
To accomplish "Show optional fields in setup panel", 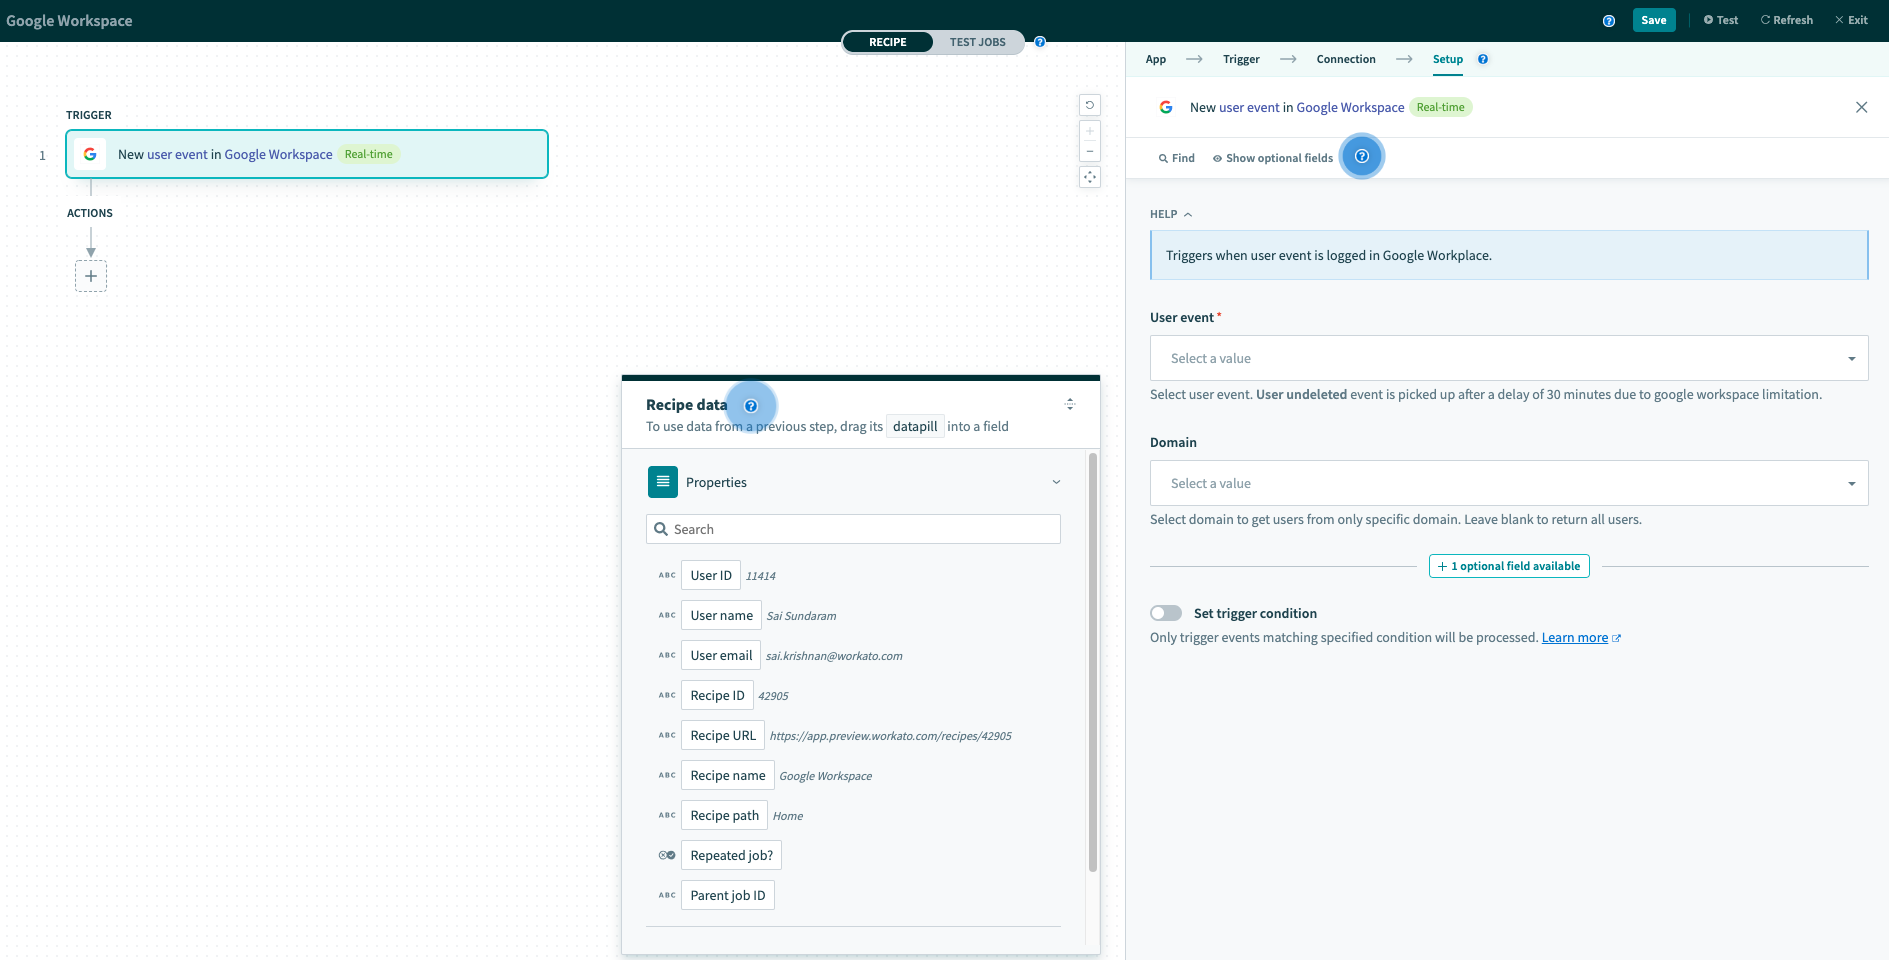I will [x=1272, y=158].
